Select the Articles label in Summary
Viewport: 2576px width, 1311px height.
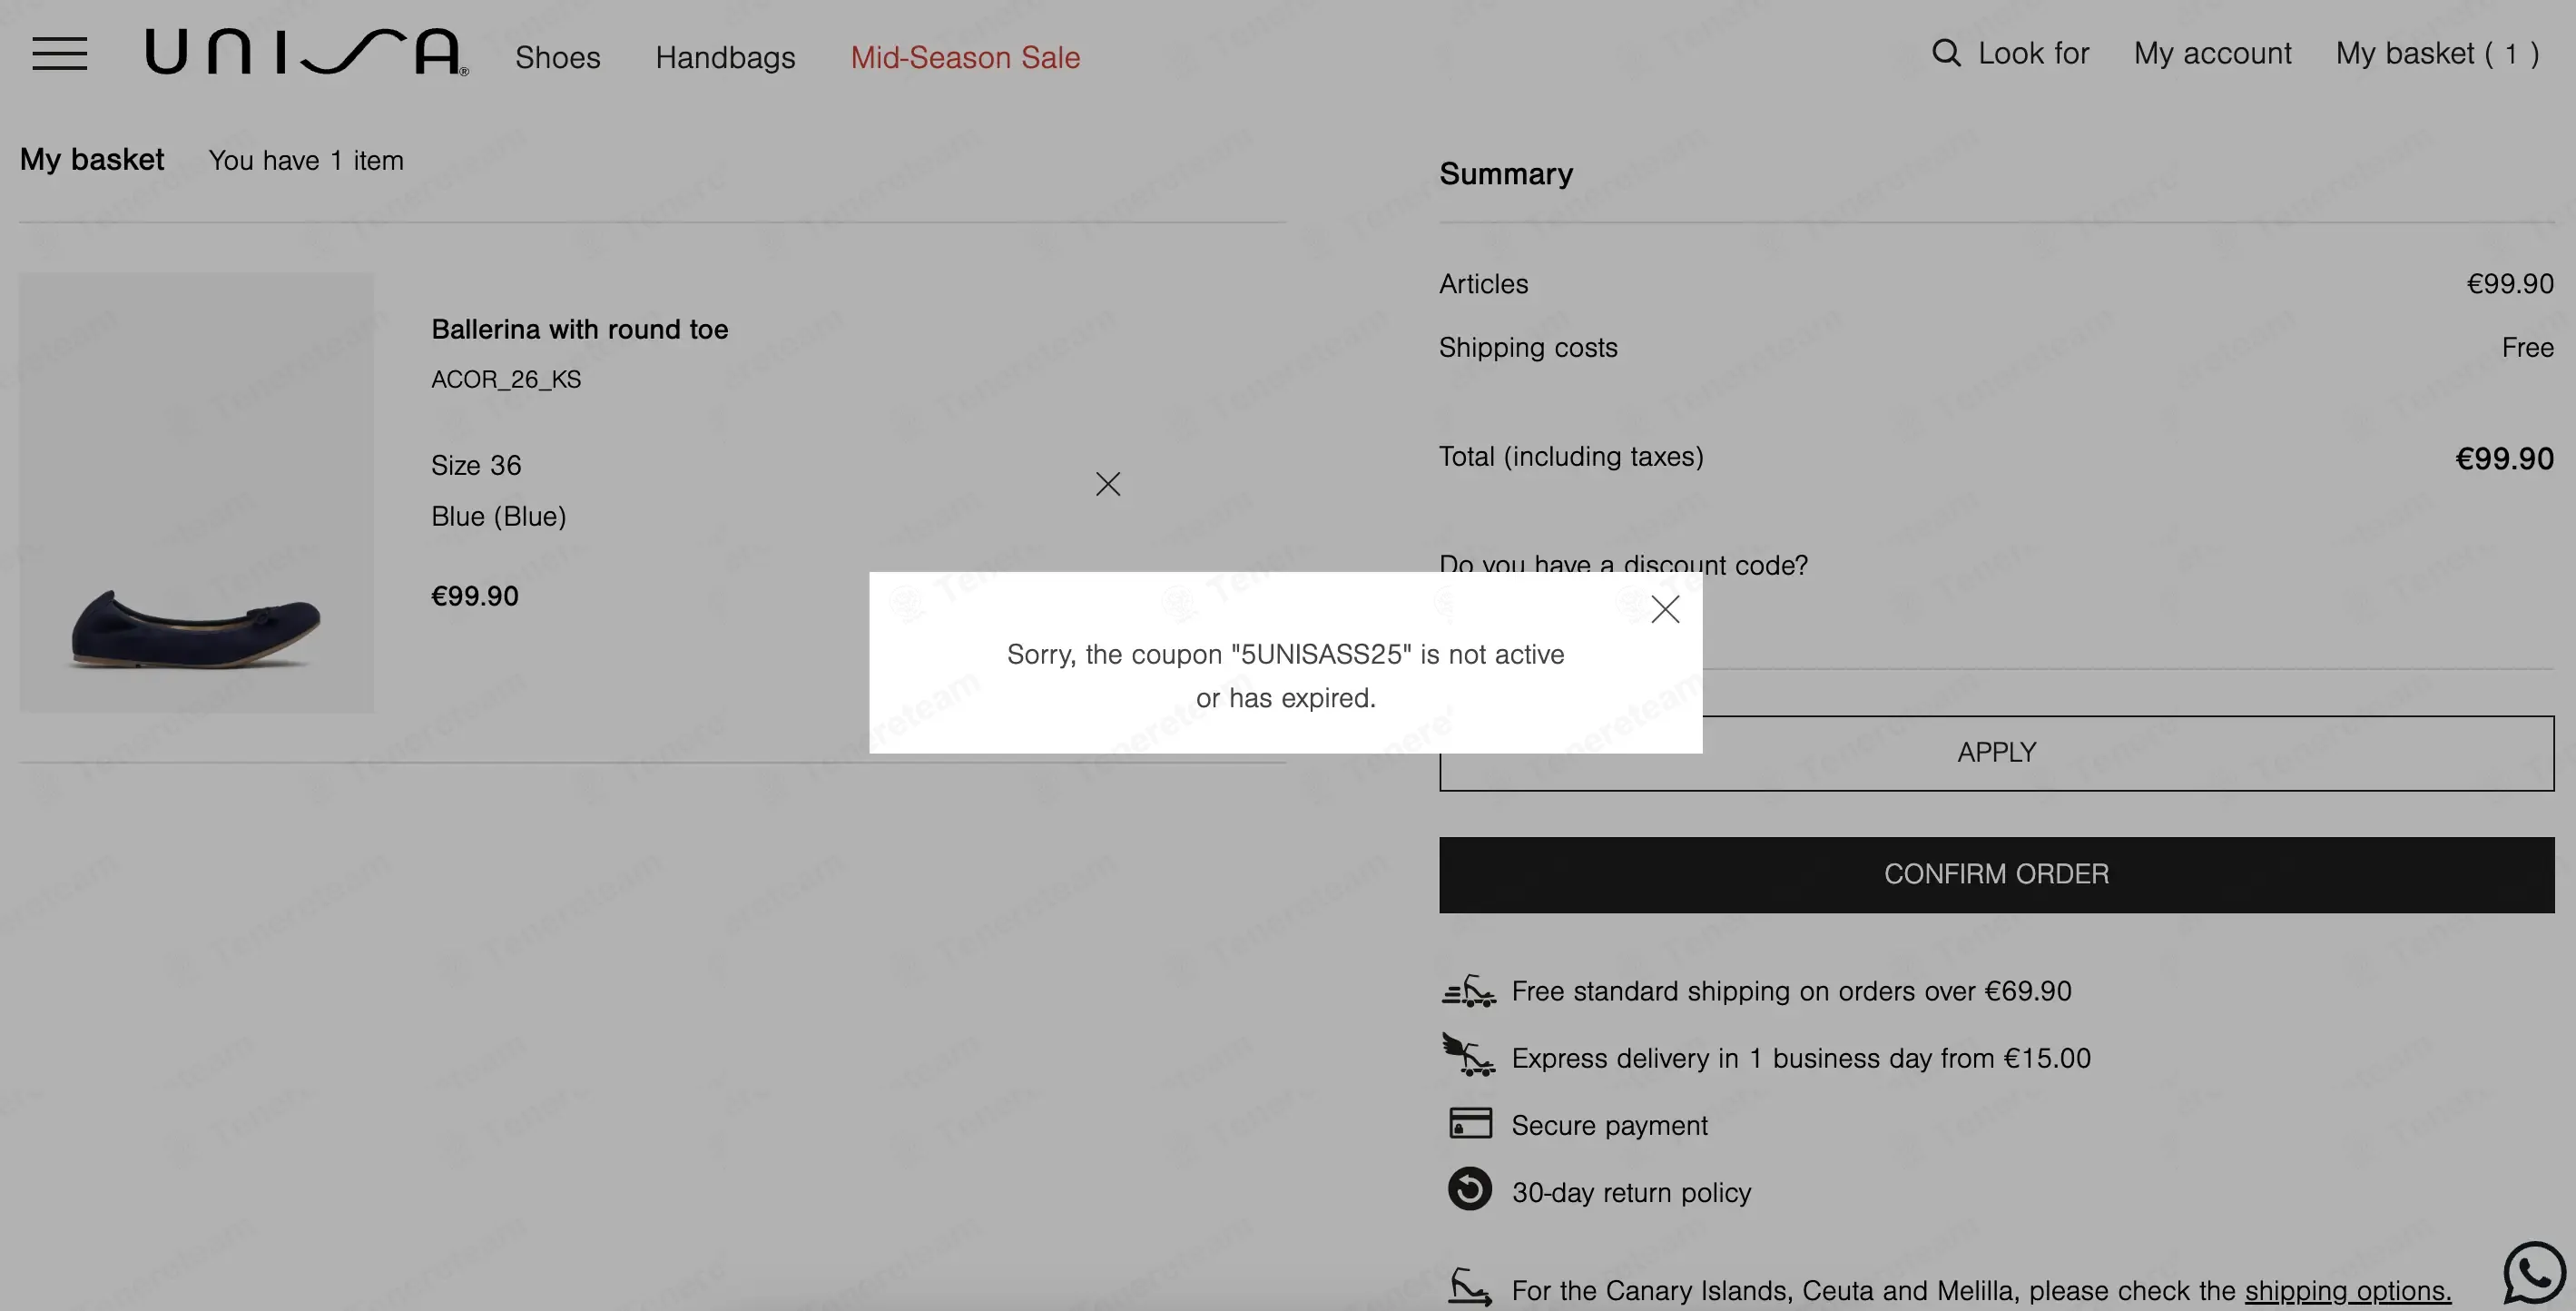pyautogui.click(x=1483, y=284)
